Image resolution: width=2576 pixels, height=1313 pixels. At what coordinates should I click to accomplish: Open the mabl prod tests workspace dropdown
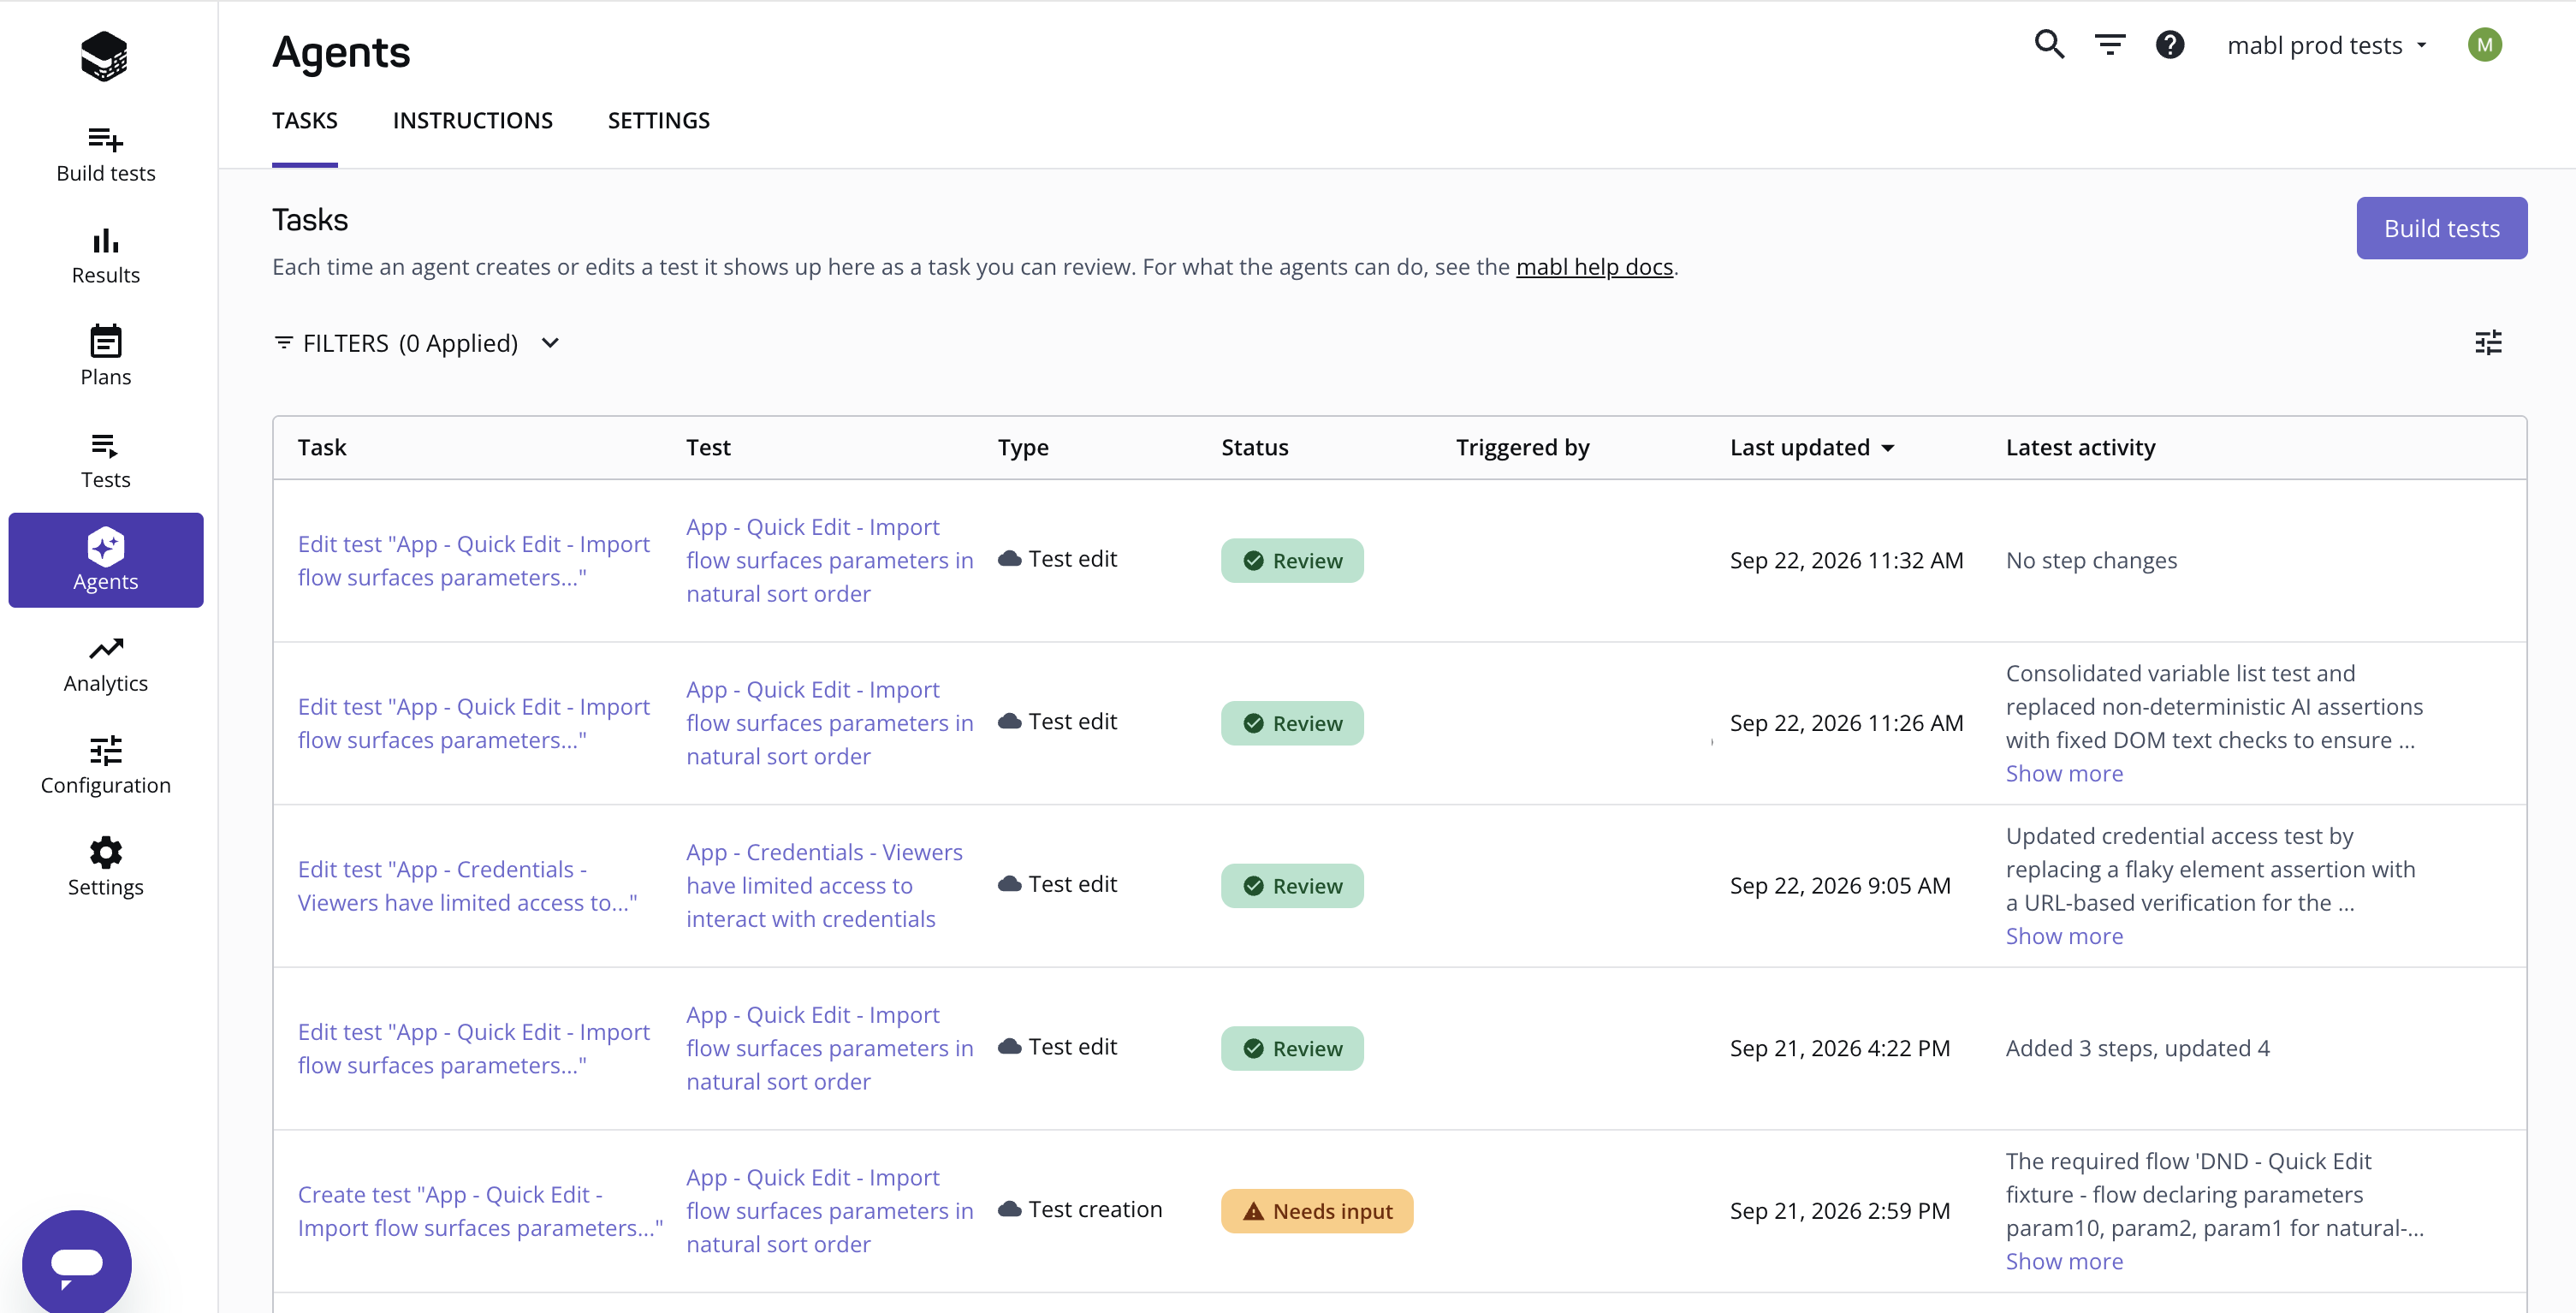coord(2327,45)
